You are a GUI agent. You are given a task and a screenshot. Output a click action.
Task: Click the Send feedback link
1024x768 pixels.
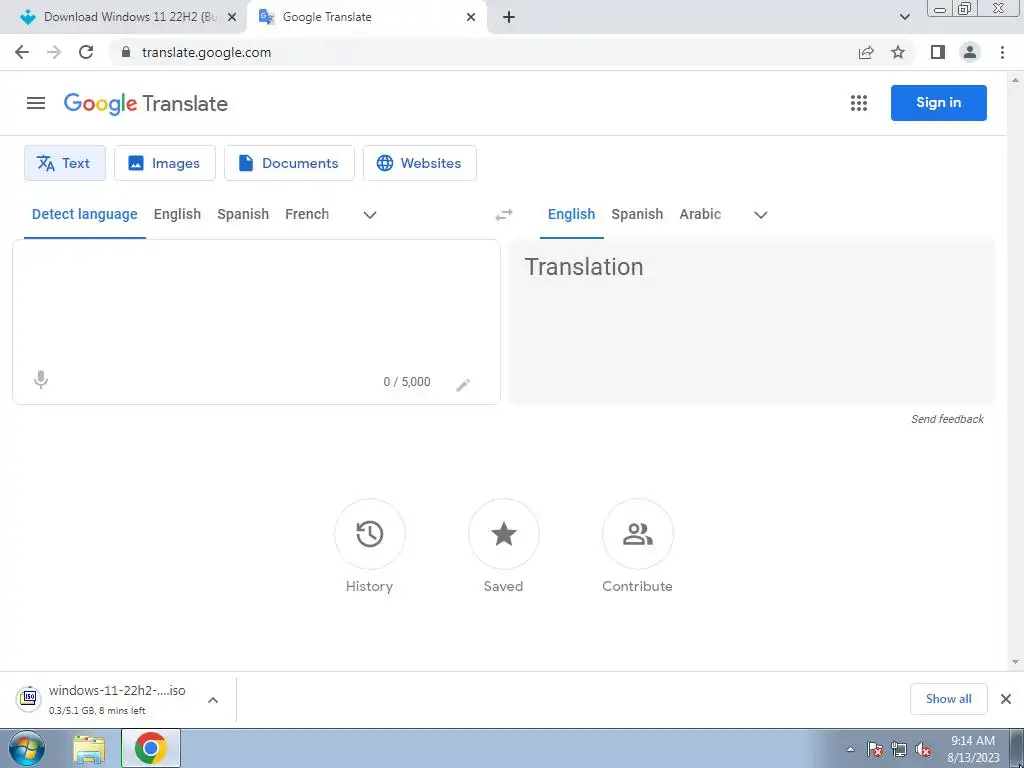tap(947, 419)
